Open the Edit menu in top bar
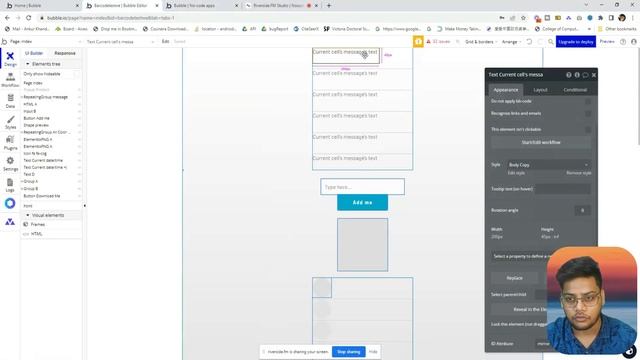 (165, 42)
